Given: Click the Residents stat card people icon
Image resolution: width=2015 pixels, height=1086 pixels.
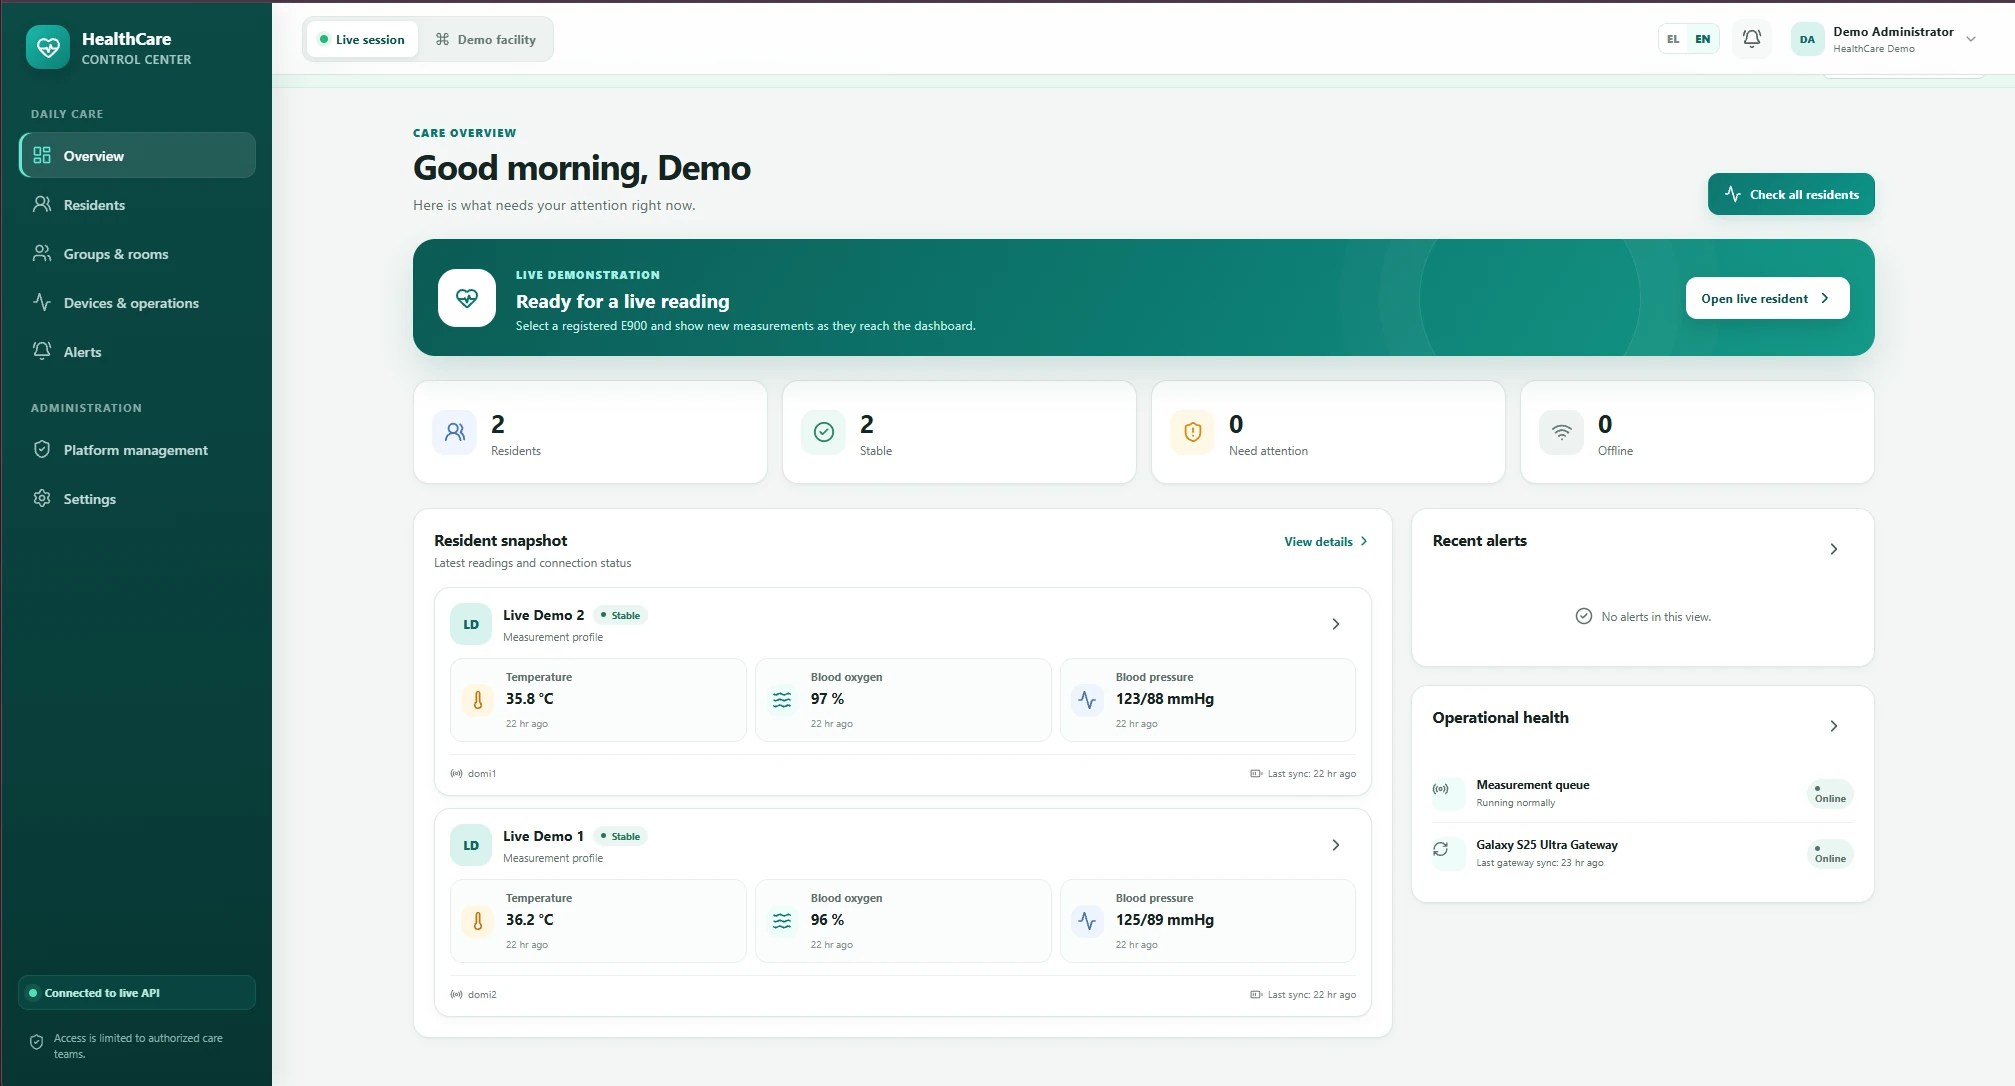Looking at the screenshot, I should pyautogui.click(x=455, y=432).
